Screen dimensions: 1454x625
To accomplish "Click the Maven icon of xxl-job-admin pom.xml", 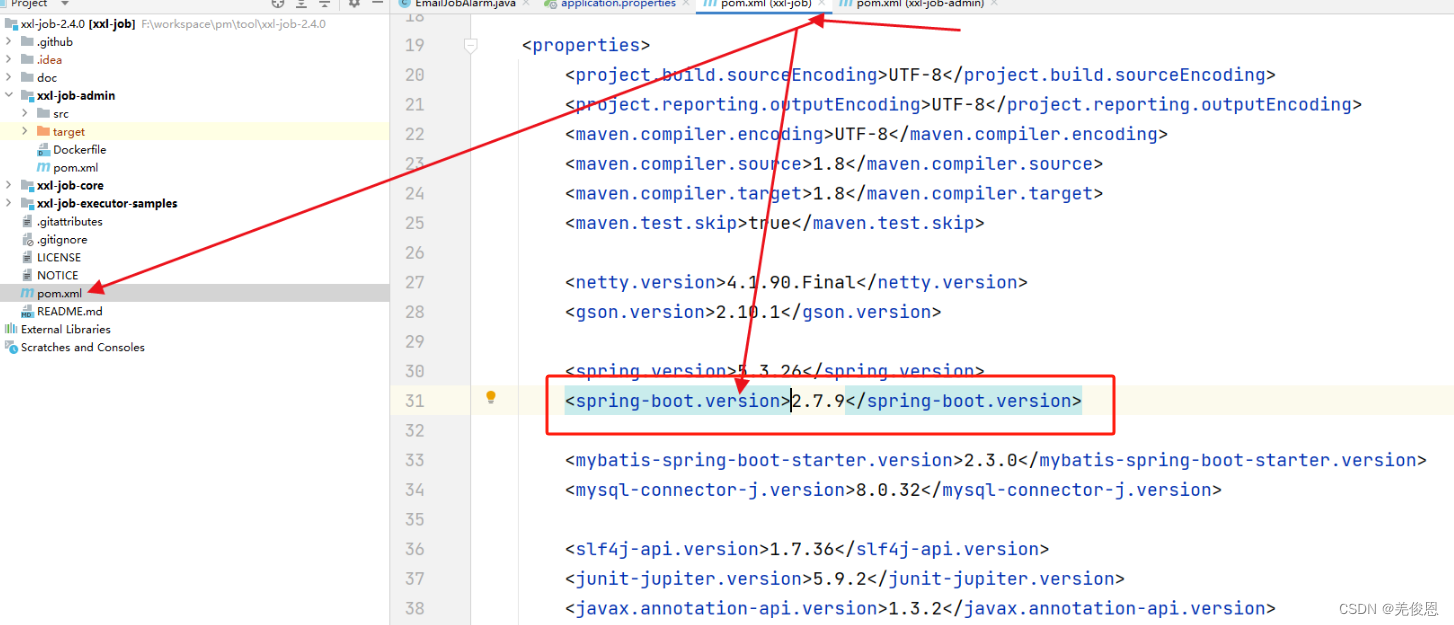I will pos(43,168).
